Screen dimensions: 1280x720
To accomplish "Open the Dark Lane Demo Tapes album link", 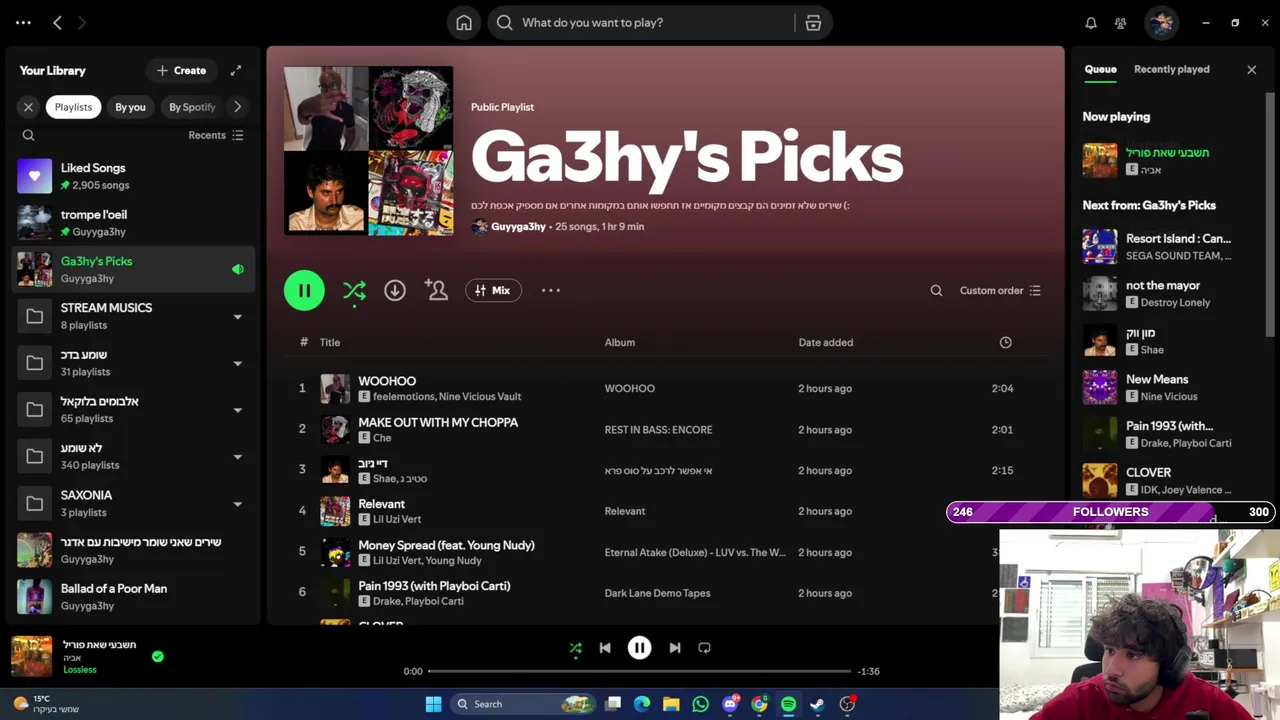I will pos(657,593).
